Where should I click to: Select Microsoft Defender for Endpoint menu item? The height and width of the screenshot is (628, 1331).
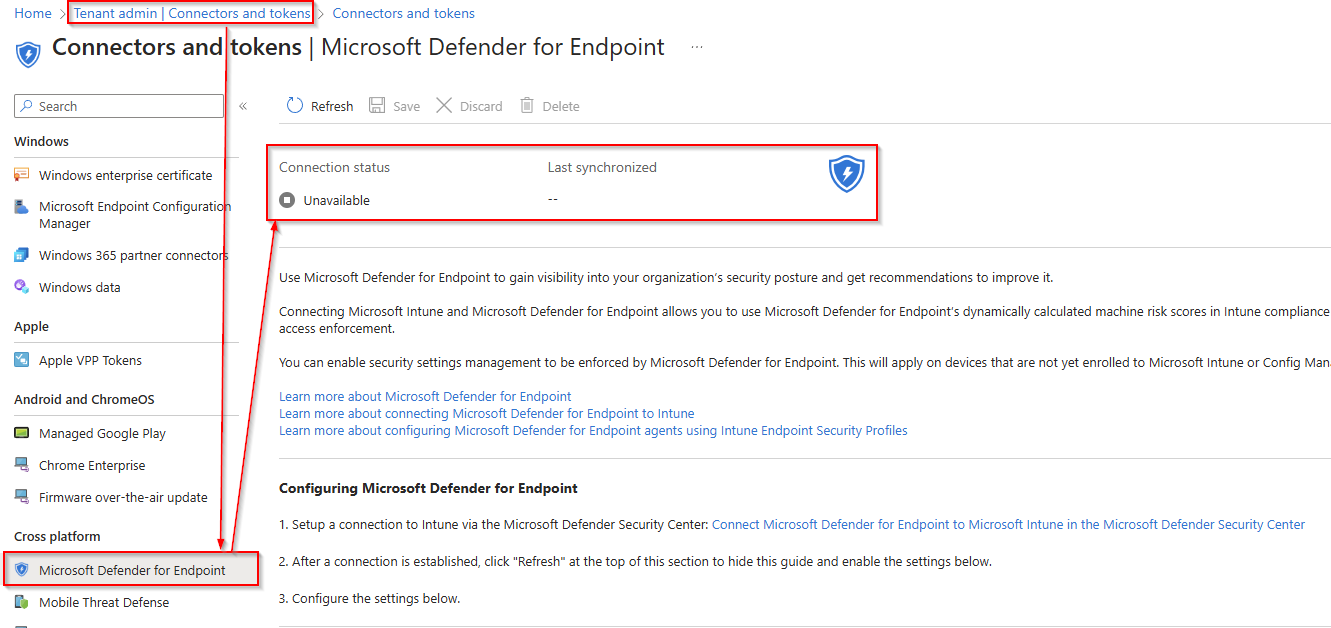[131, 570]
